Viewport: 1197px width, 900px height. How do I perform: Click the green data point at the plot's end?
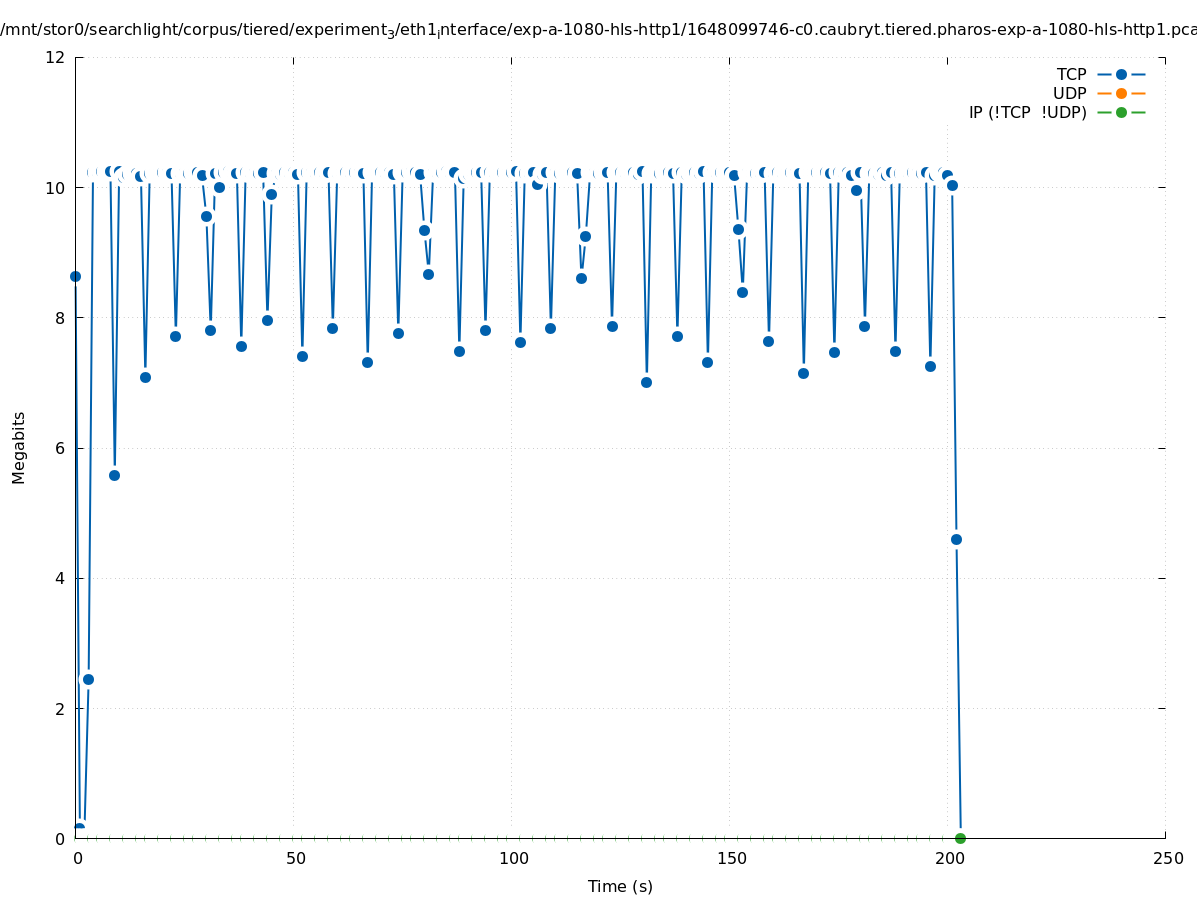pyautogui.click(x=960, y=838)
